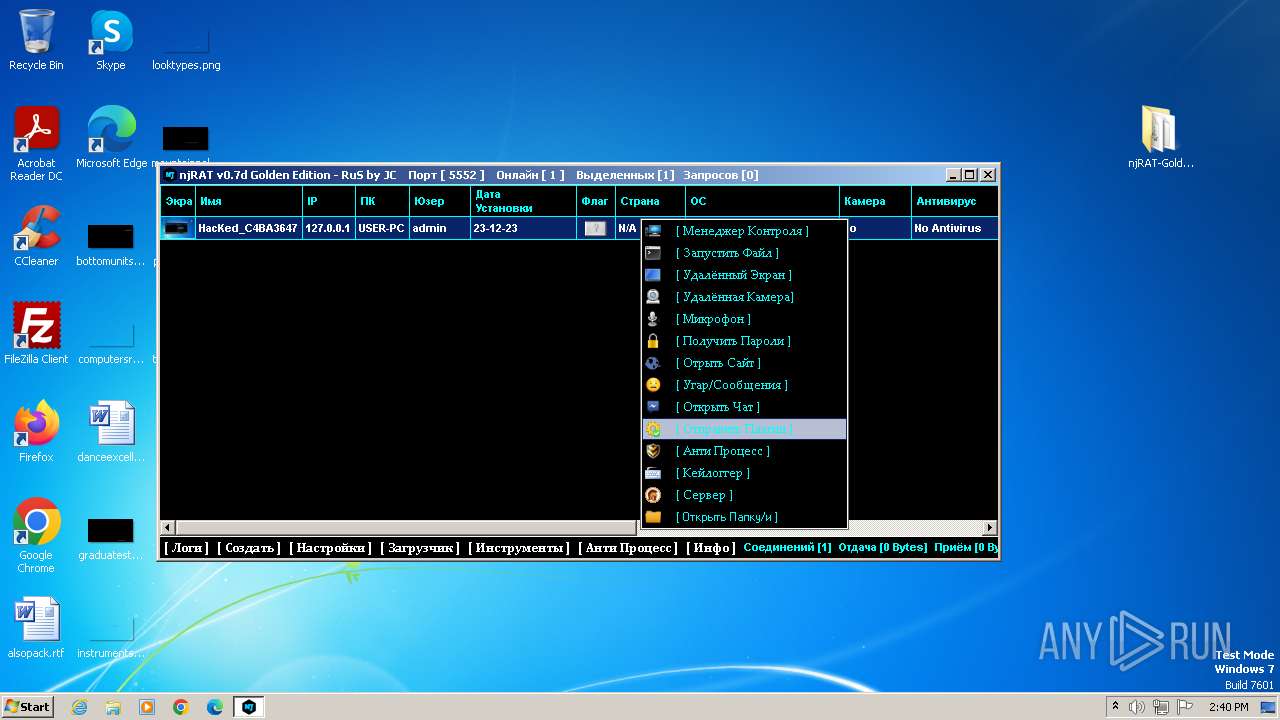Click the No Antivirus cell
The width and height of the screenshot is (1280, 720).
tap(955, 228)
